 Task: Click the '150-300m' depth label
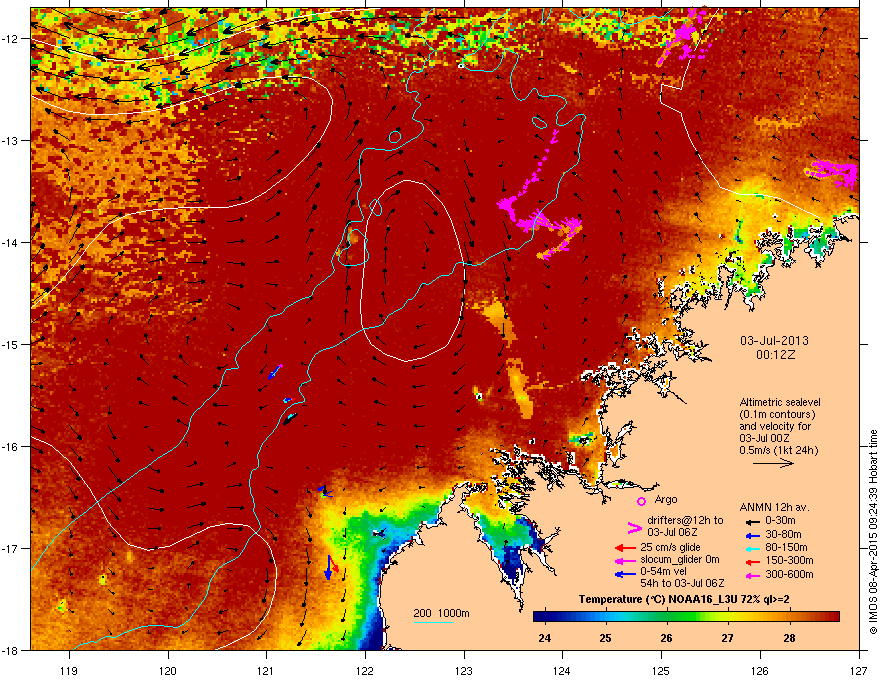pyautogui.click(x=789, y=560)
